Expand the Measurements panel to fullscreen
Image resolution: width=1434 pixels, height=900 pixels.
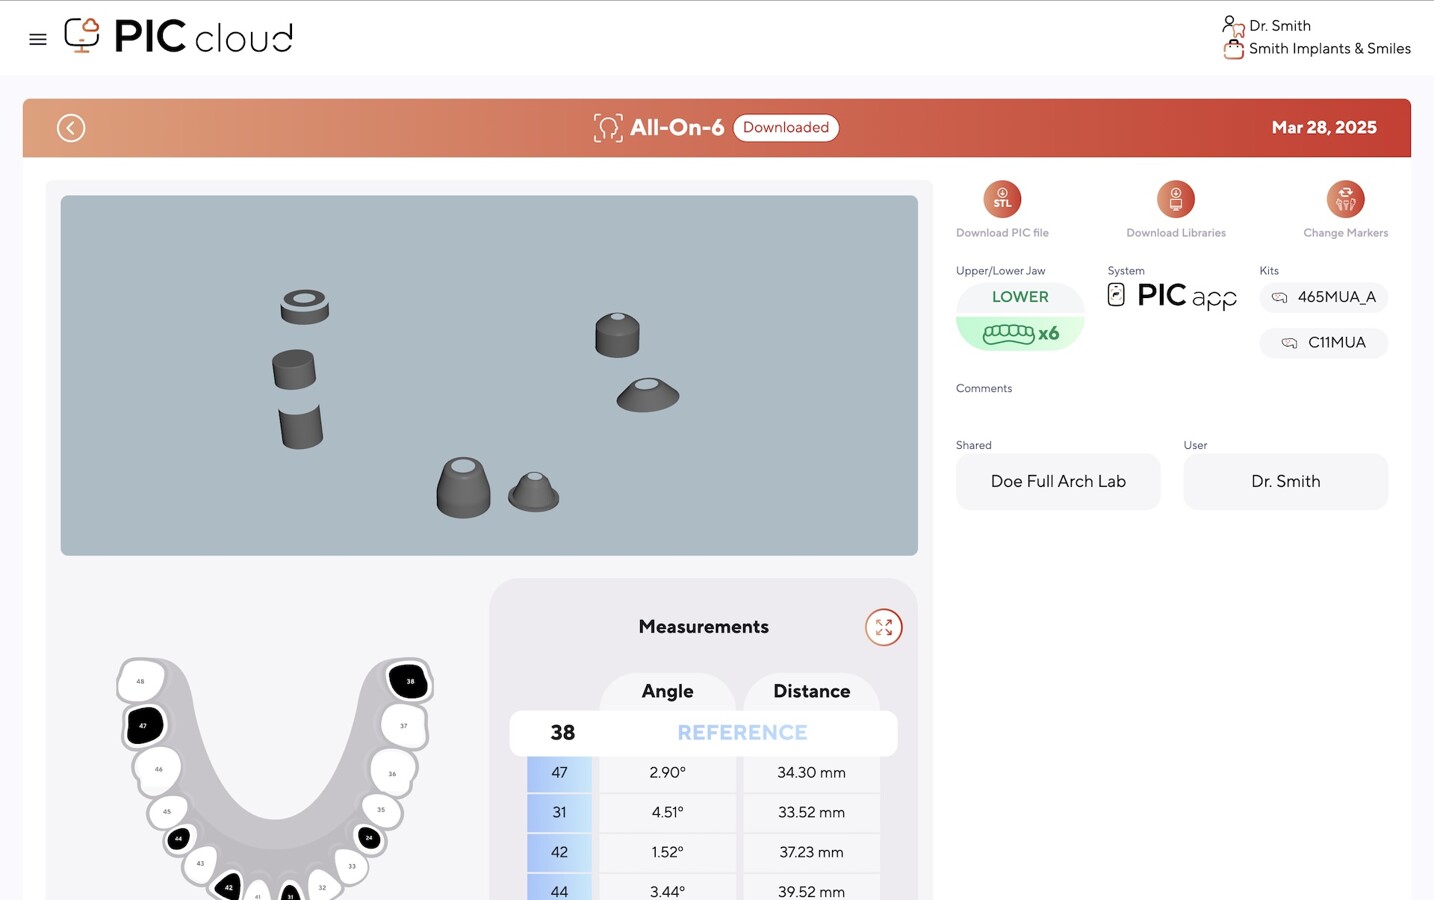[x=883, y=628]
